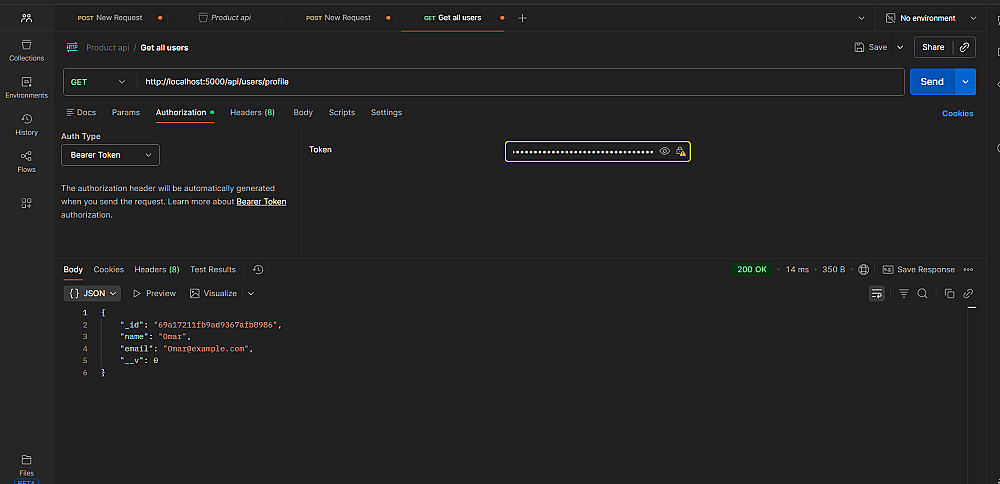Screen dimensions: 1000x484
Task: Click the filter response icon
Action: [x=904, y=294]
